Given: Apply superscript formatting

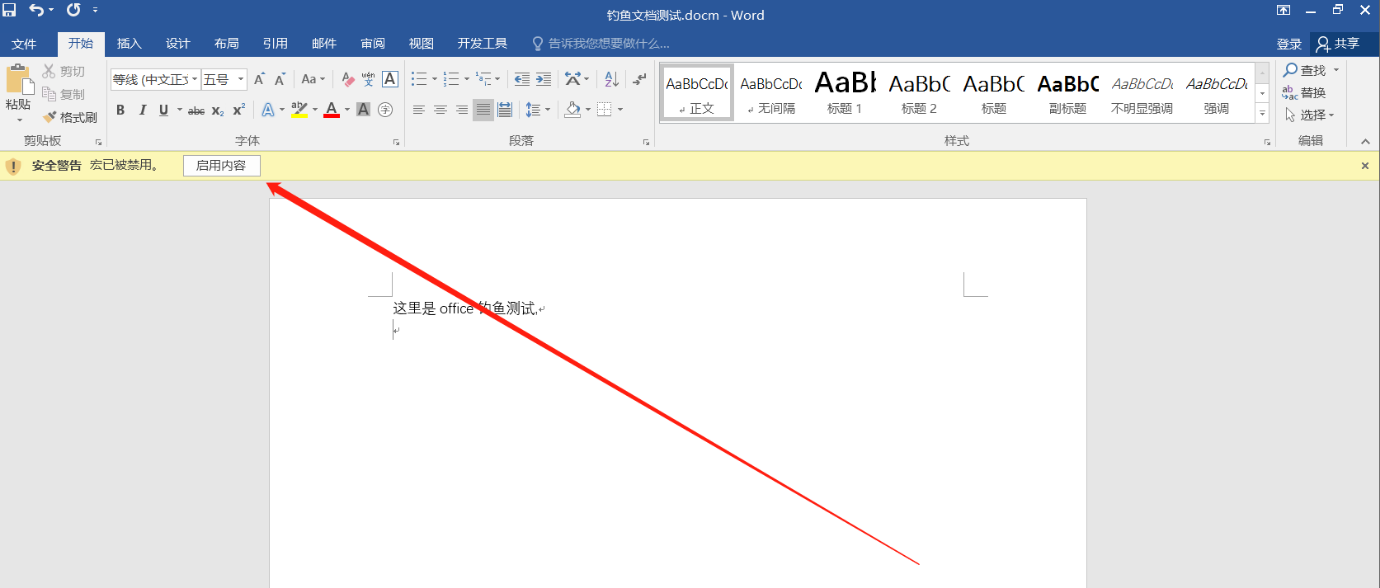Looking at the screenshot, I should point(239,110).
